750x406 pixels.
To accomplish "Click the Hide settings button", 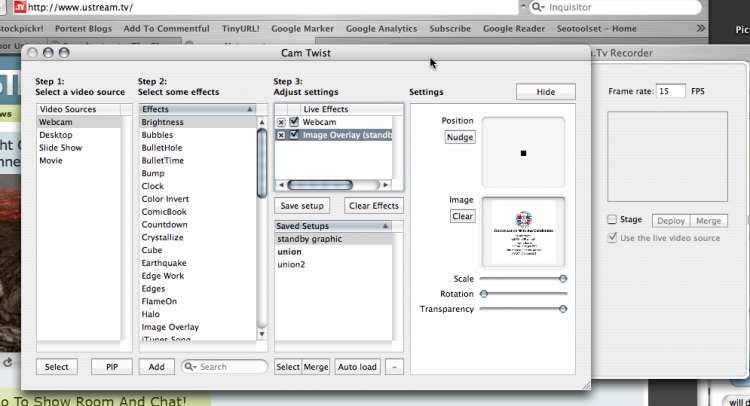I will click(546, 92).
